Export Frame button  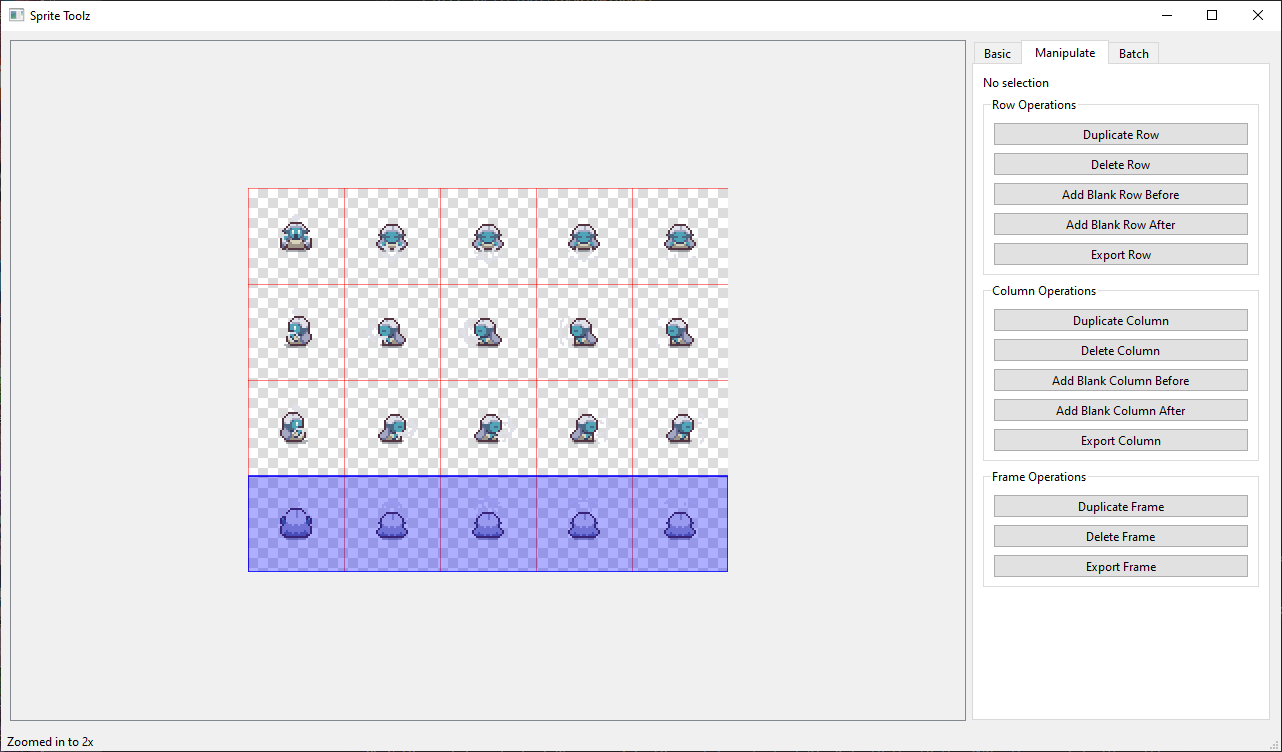pyautogui.click(x=1120, y=566)
